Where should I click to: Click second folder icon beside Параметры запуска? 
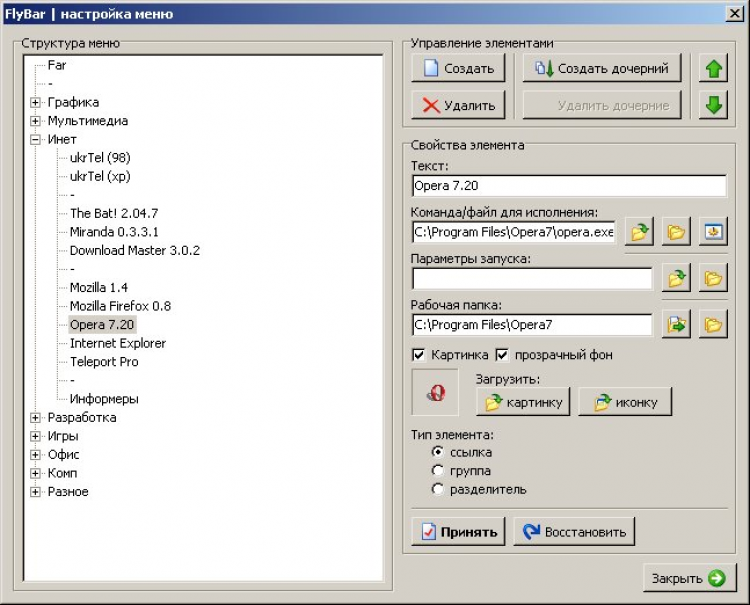coord(713,278)
